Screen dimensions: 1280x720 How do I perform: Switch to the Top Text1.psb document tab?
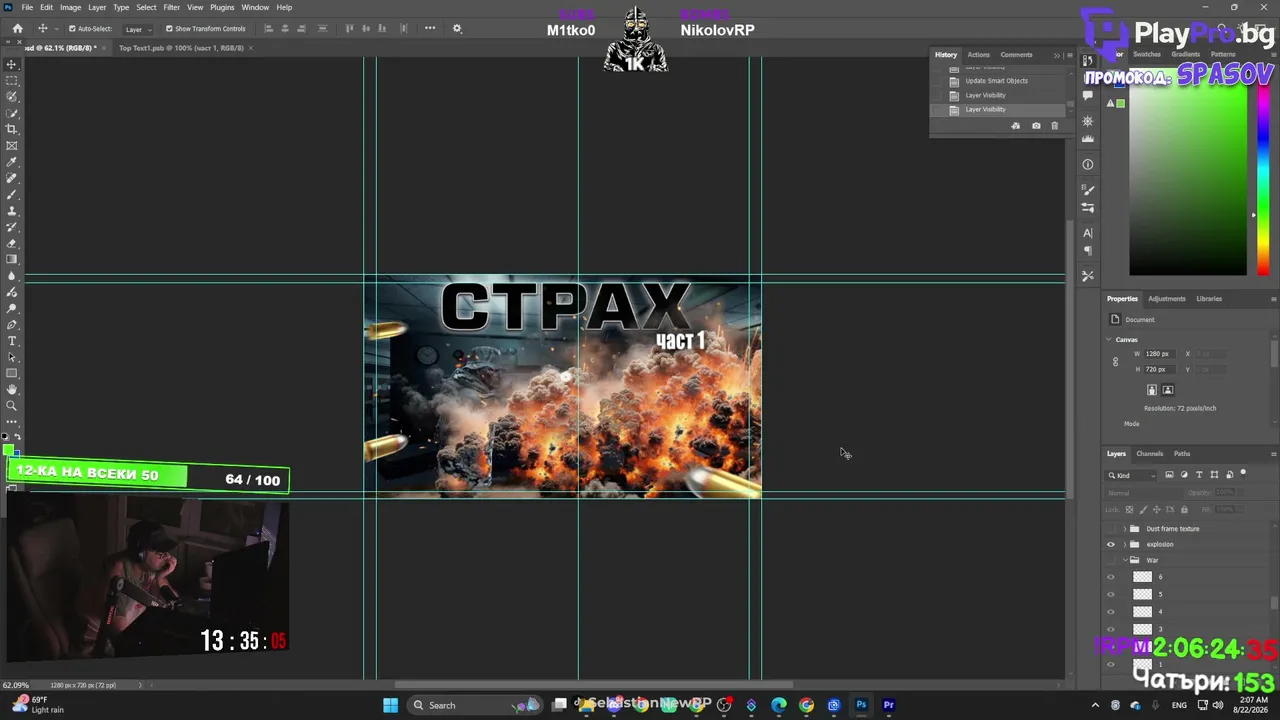pyautogui.click(x=181, y=48)
